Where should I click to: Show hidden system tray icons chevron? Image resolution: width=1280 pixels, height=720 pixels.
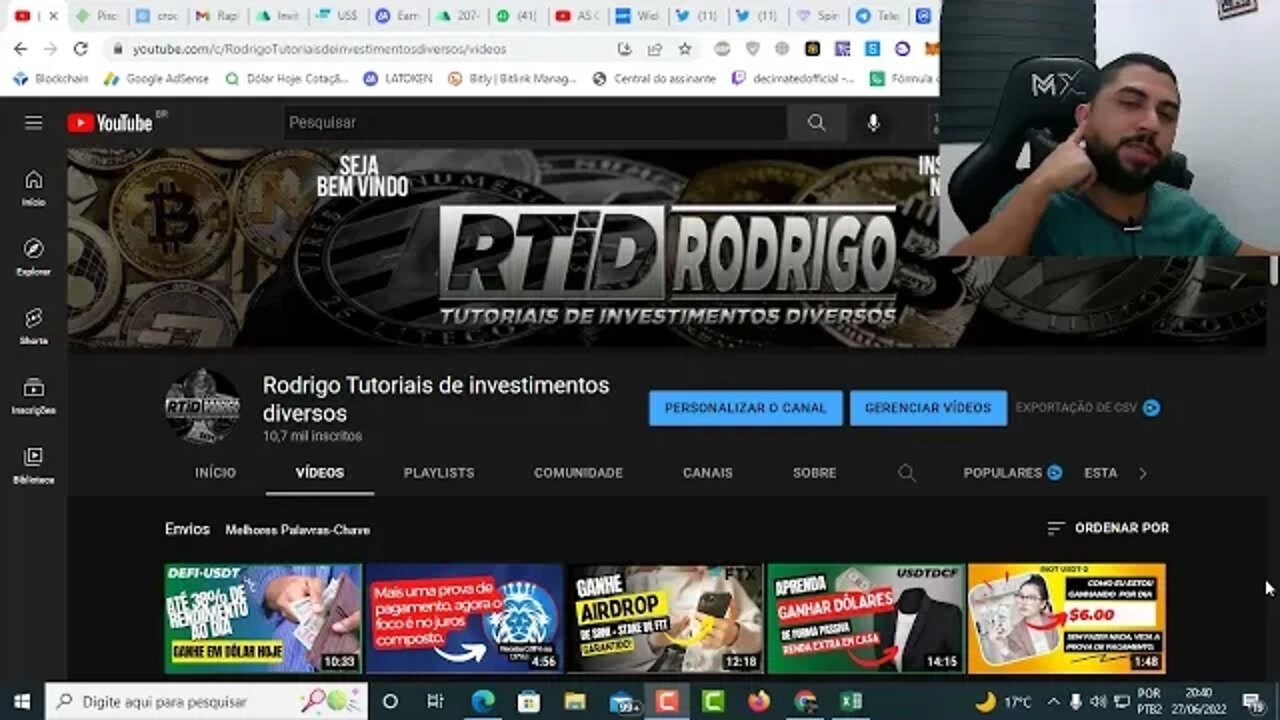[x=1053, y=701]
